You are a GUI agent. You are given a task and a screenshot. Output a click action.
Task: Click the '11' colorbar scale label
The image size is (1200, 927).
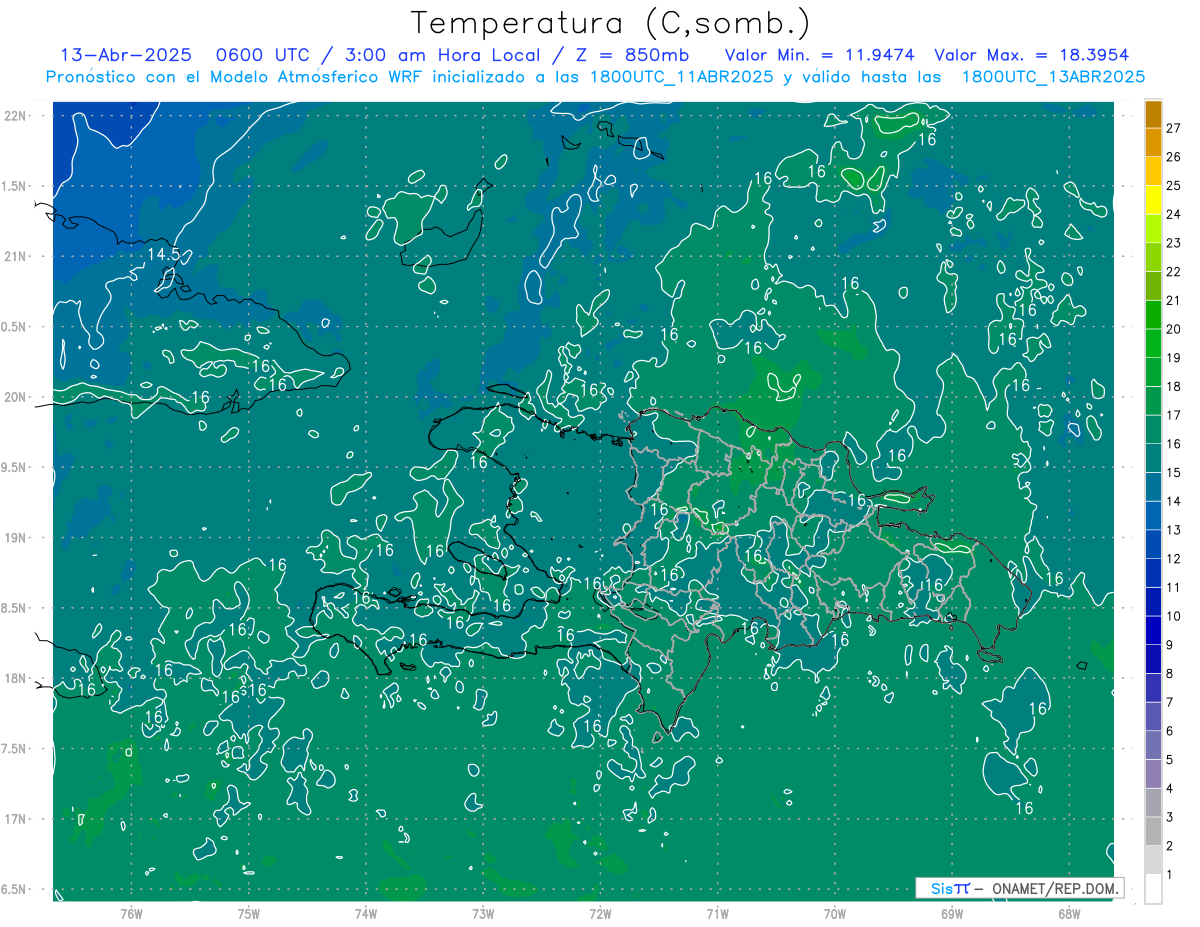1173,587
